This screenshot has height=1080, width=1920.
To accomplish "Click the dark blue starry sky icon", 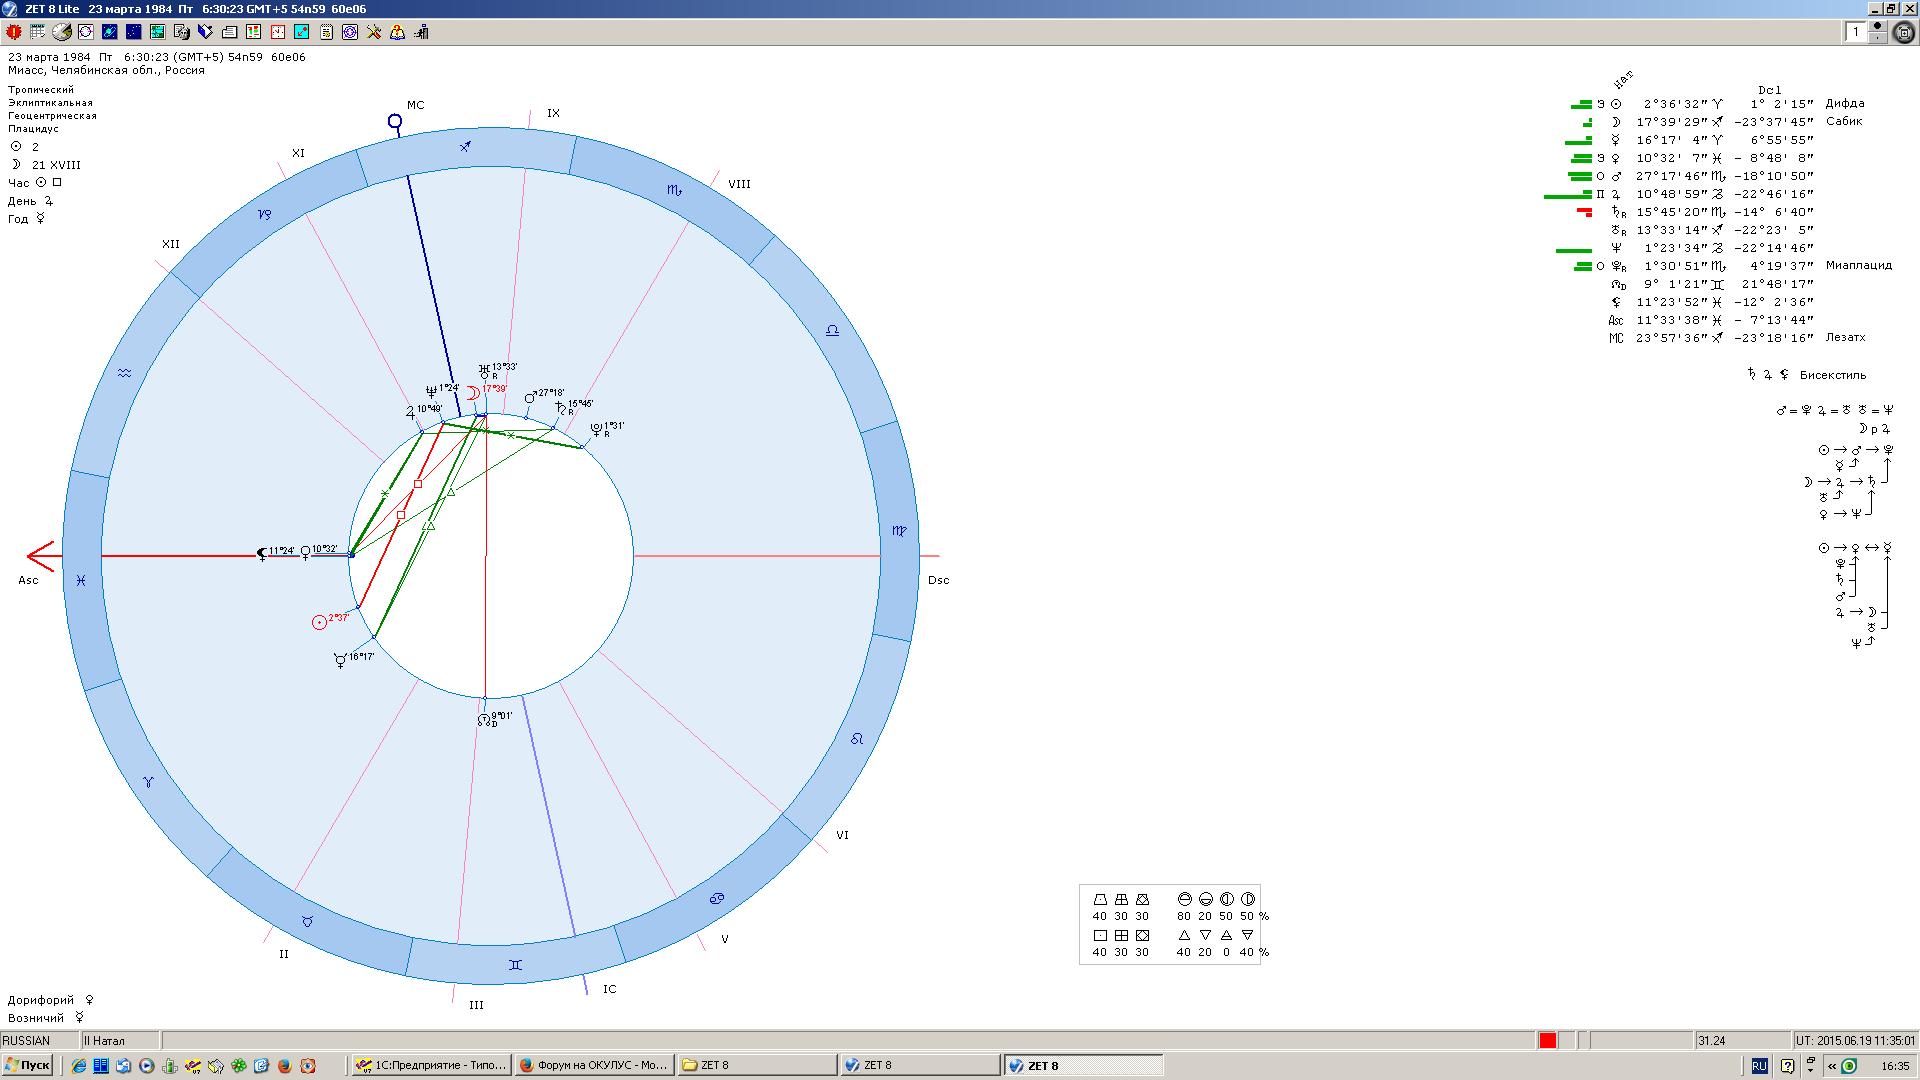I will [x=133, y=32].
